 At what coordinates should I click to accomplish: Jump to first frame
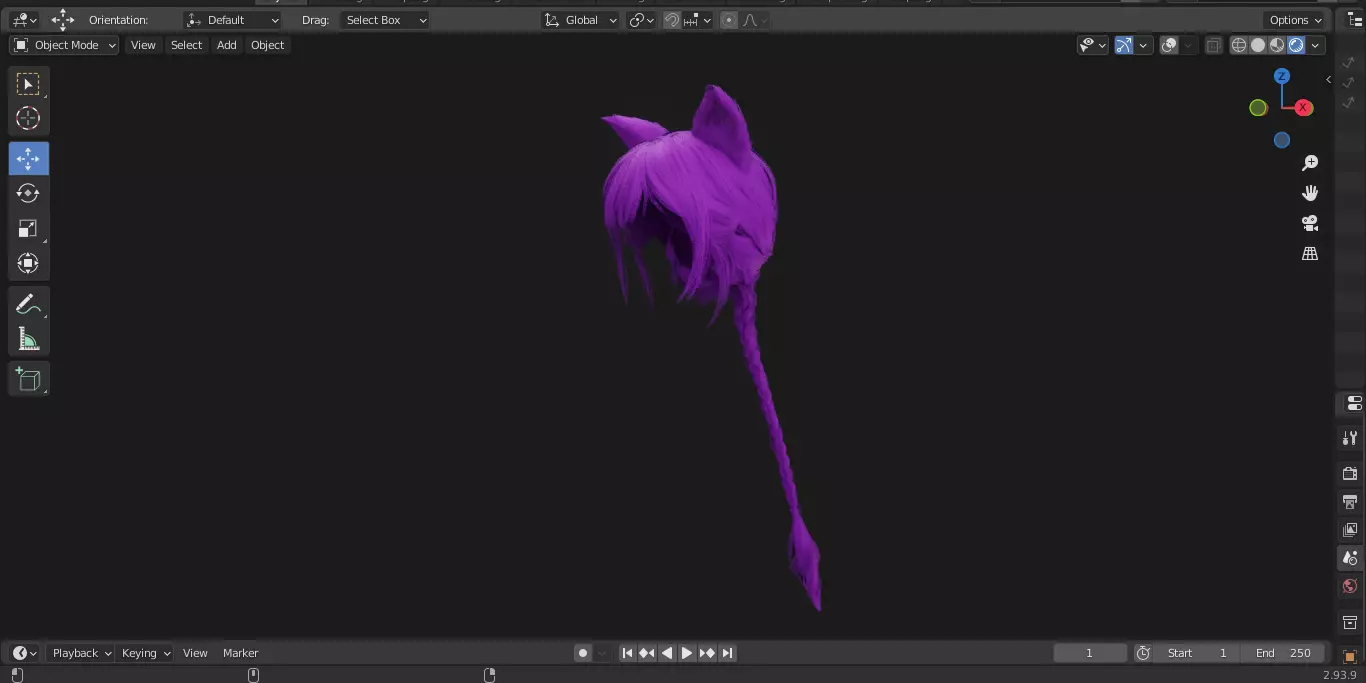pos(627,653)
